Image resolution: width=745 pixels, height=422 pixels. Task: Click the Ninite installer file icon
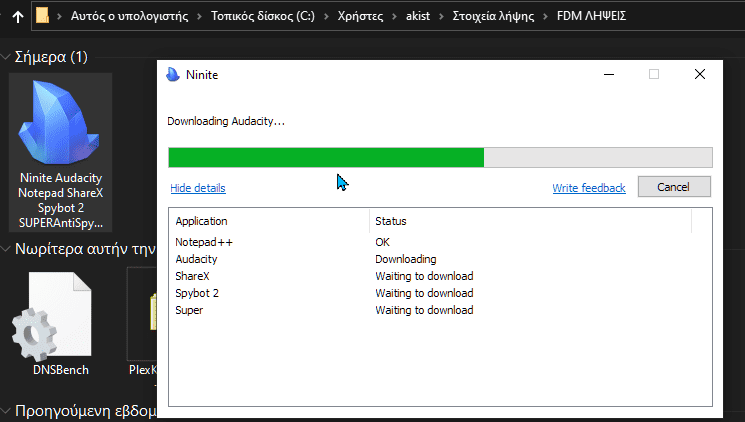pyautogui.click(x=60, y=123)
